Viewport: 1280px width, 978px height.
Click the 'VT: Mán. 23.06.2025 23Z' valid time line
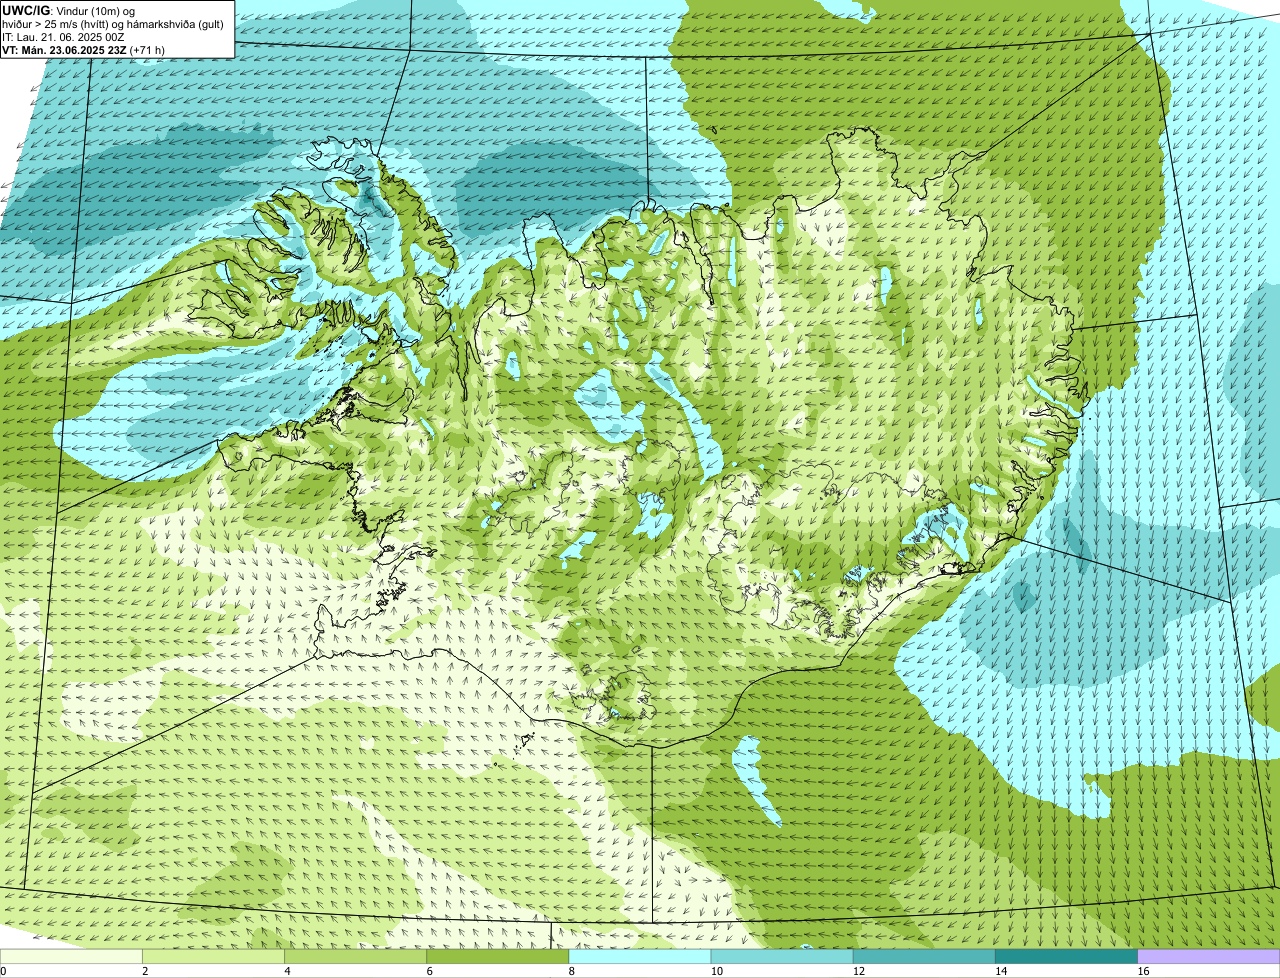click(84, 50)
